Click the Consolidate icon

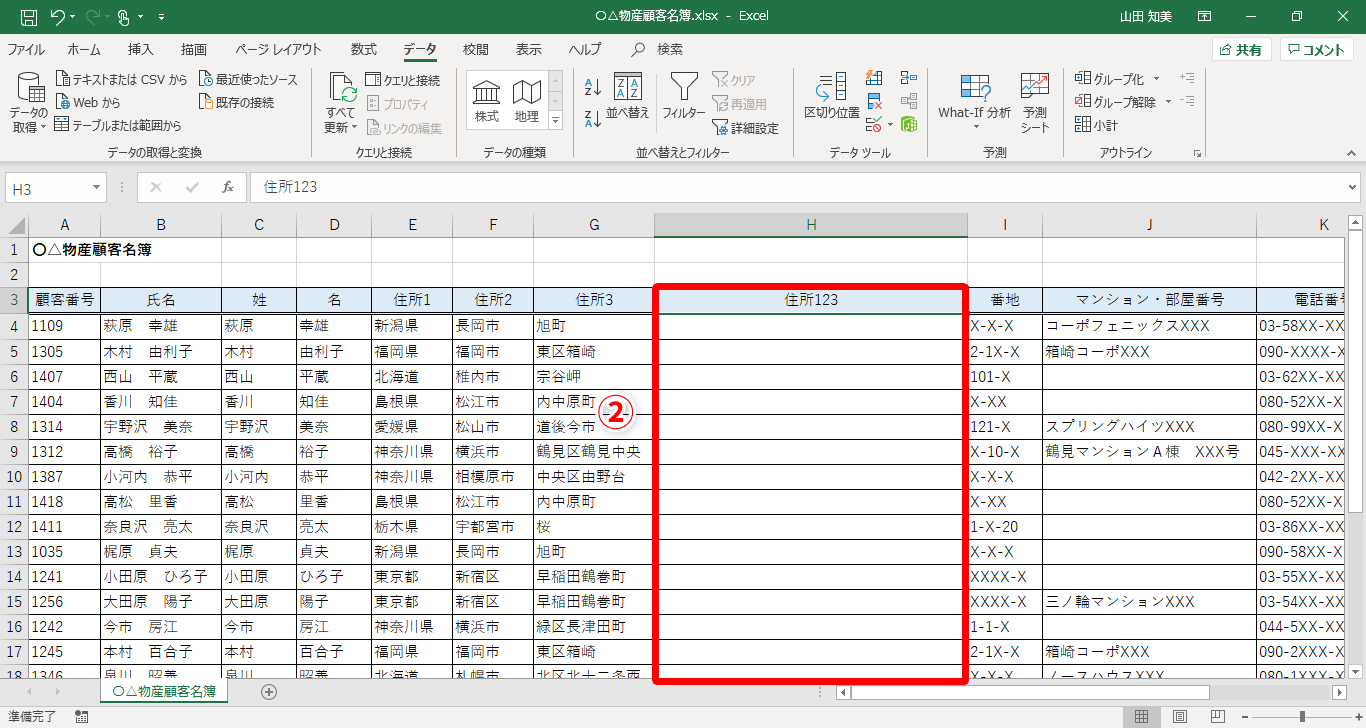tap(909, 78)
